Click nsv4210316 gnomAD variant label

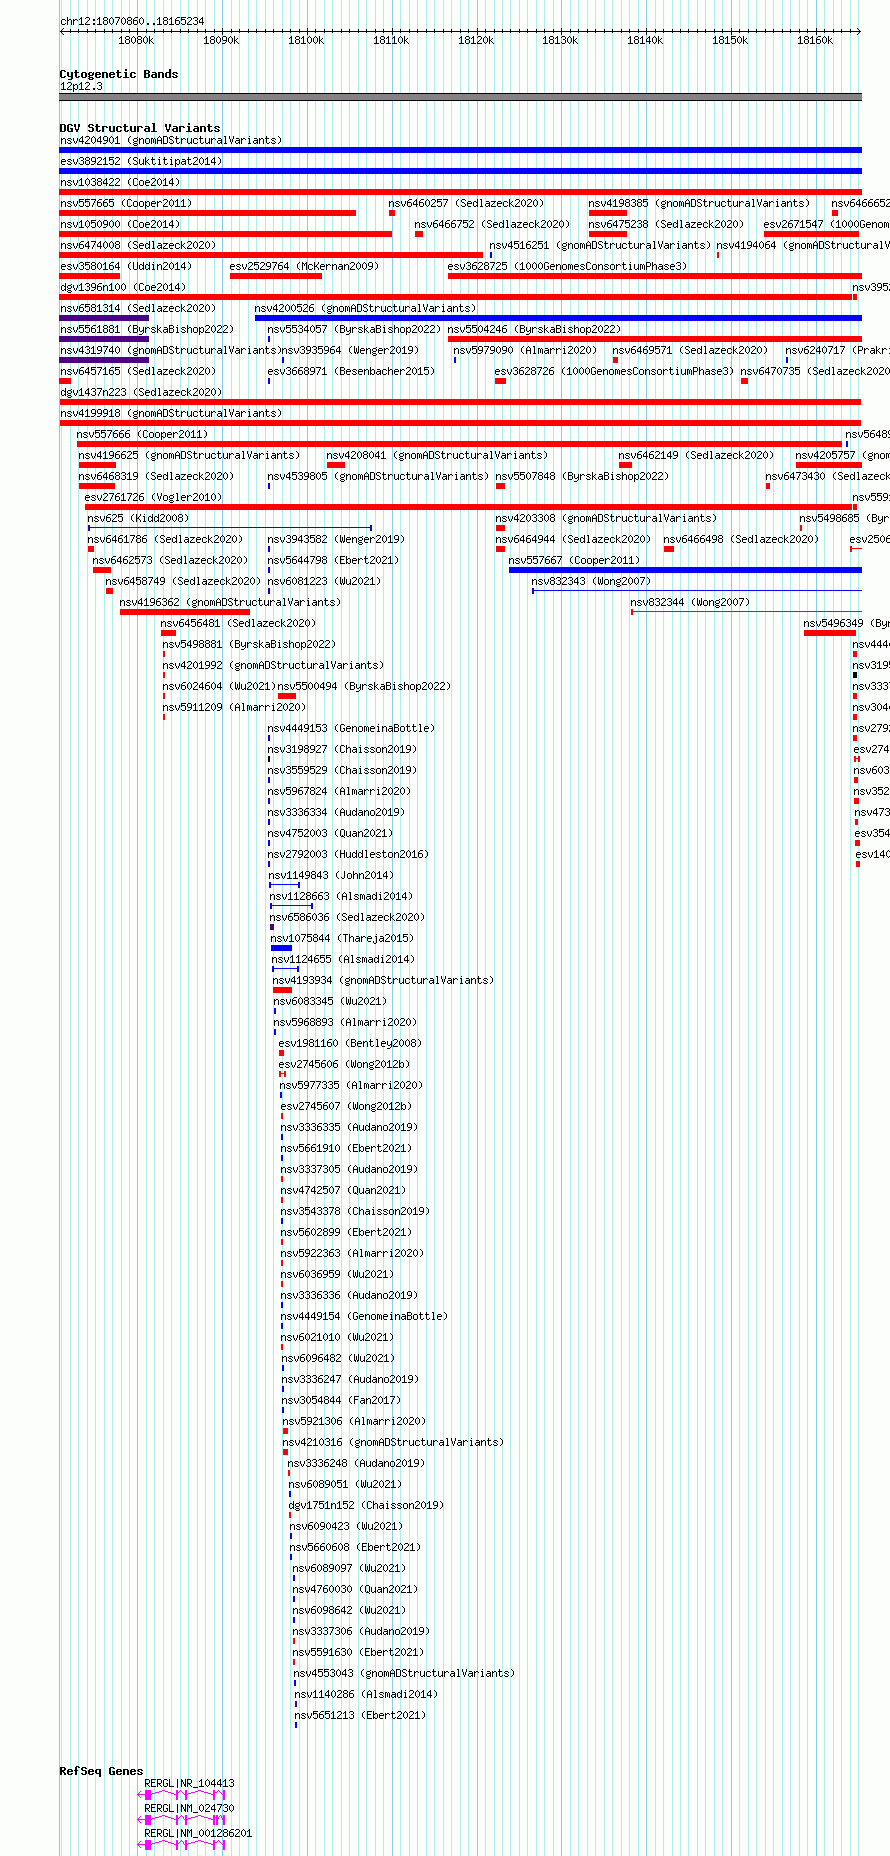[x=394, y=1442]
